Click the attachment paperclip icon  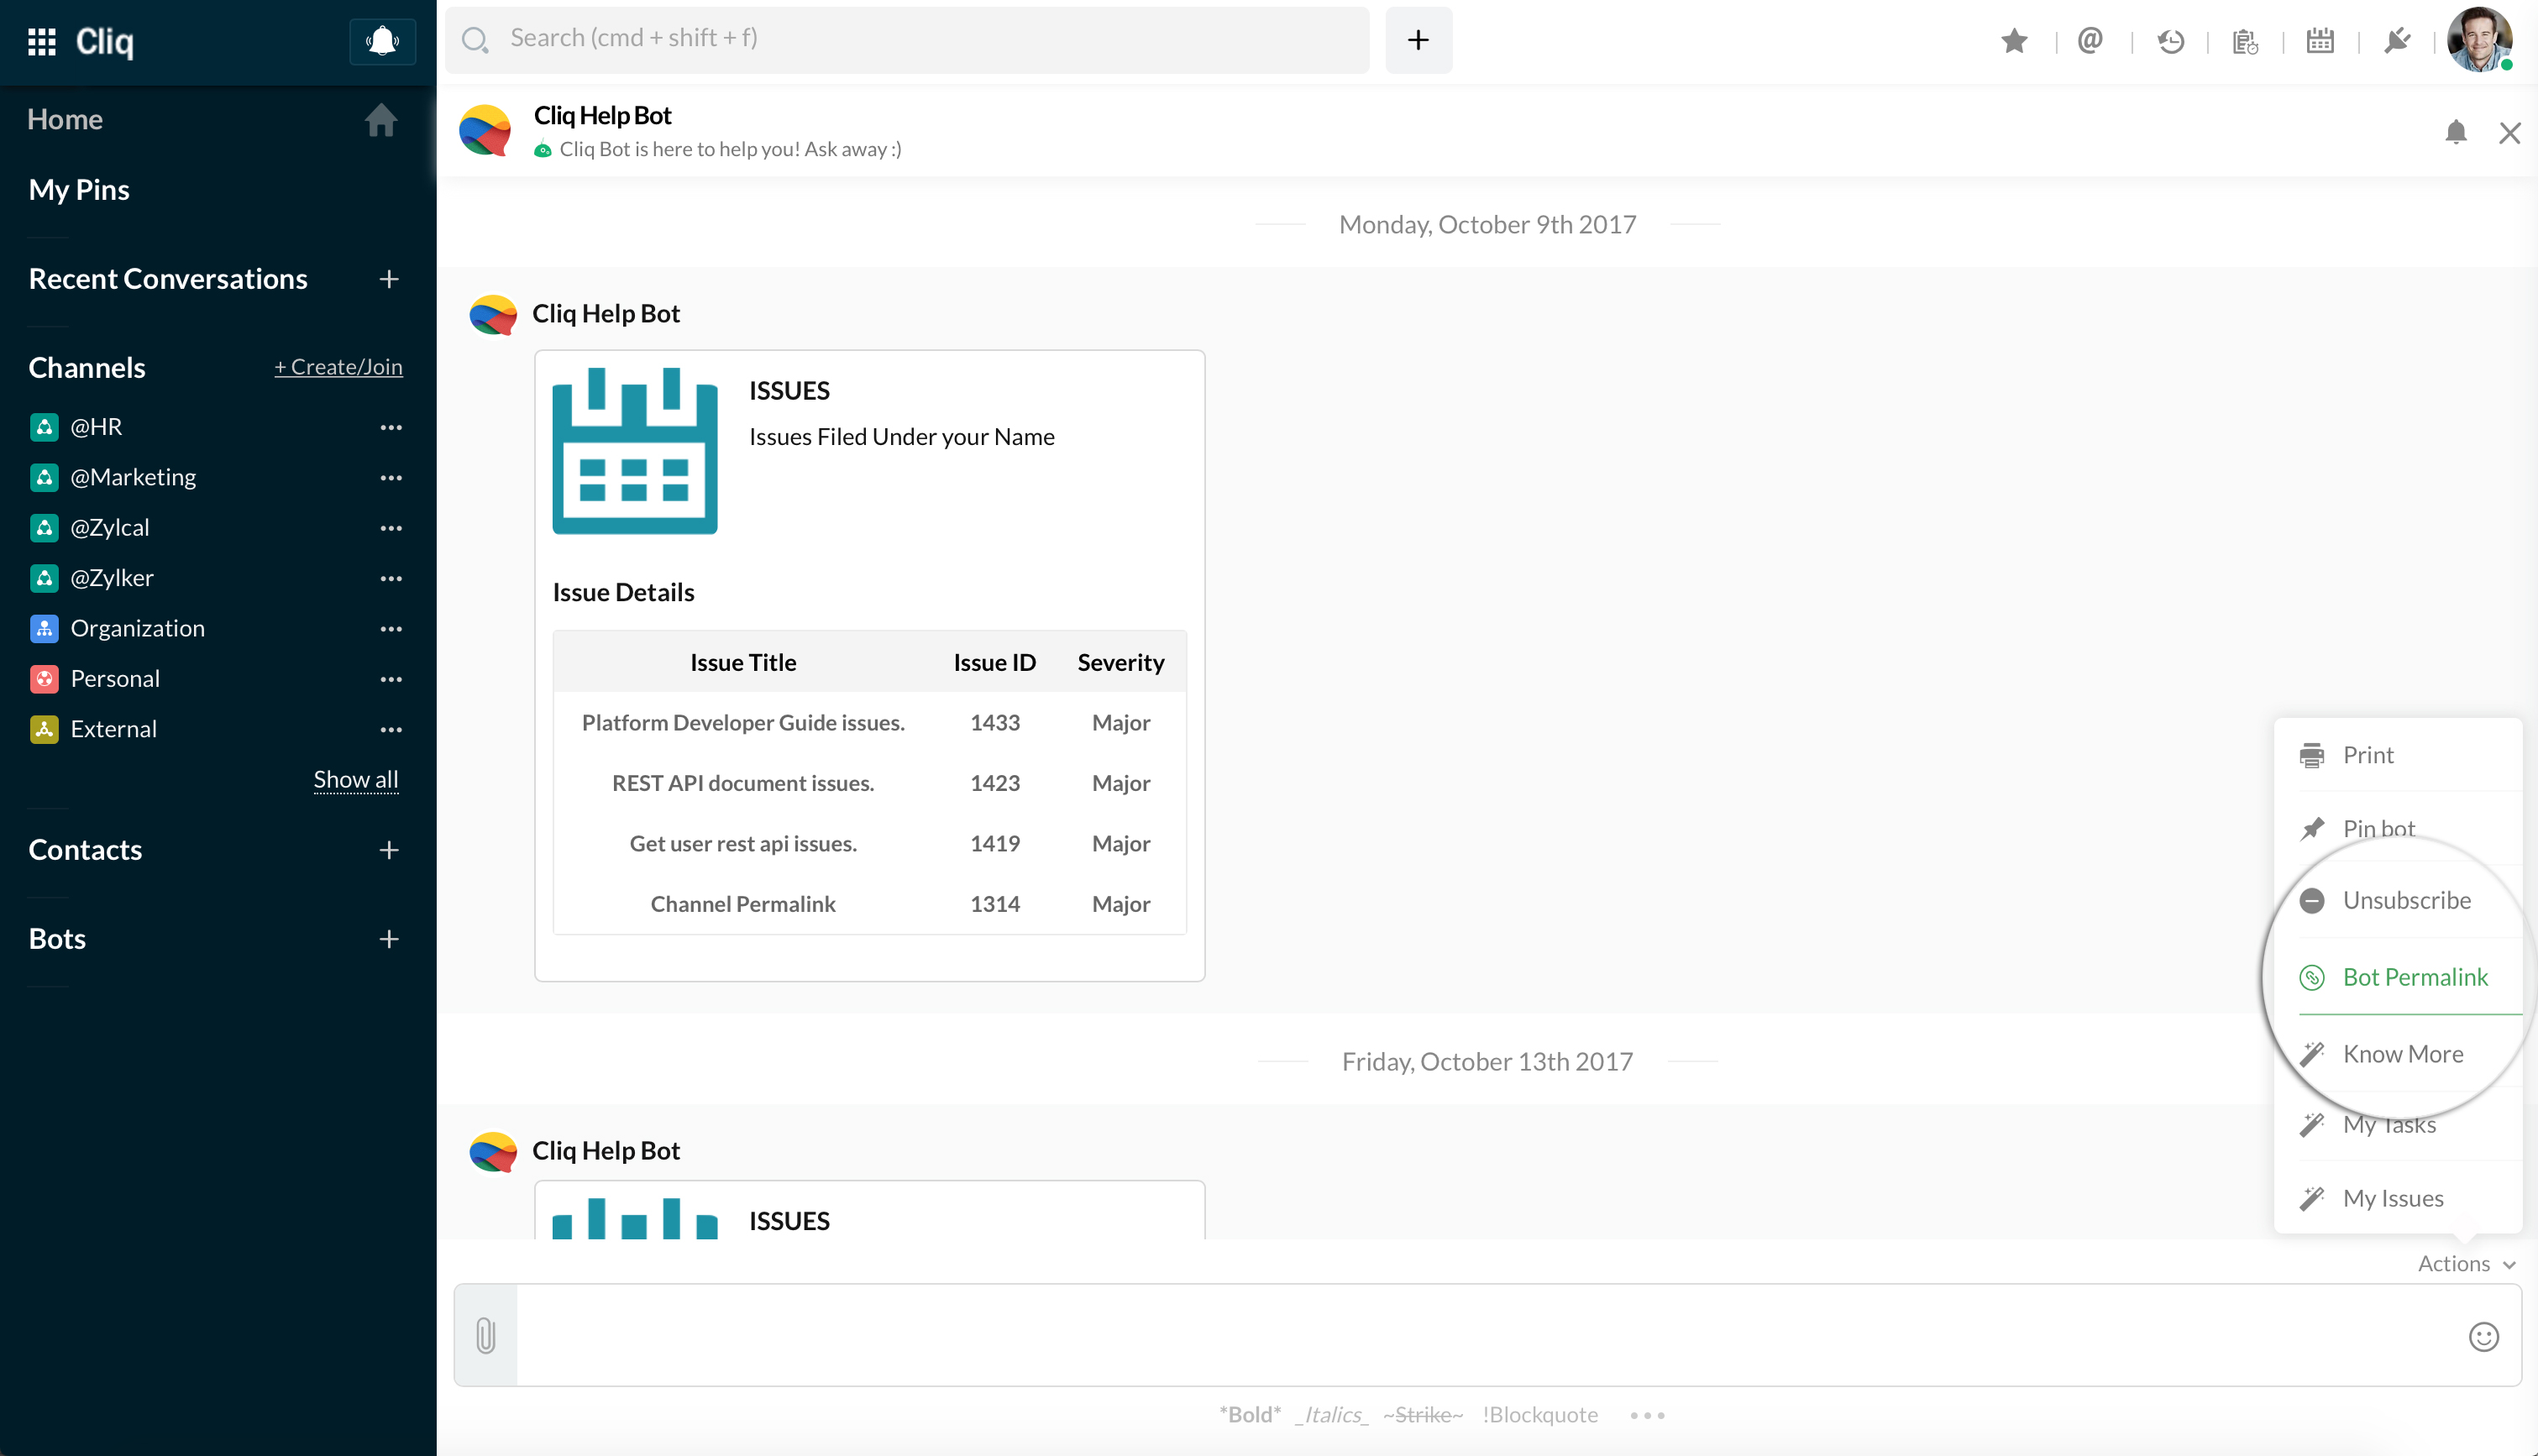(486, 1335)
